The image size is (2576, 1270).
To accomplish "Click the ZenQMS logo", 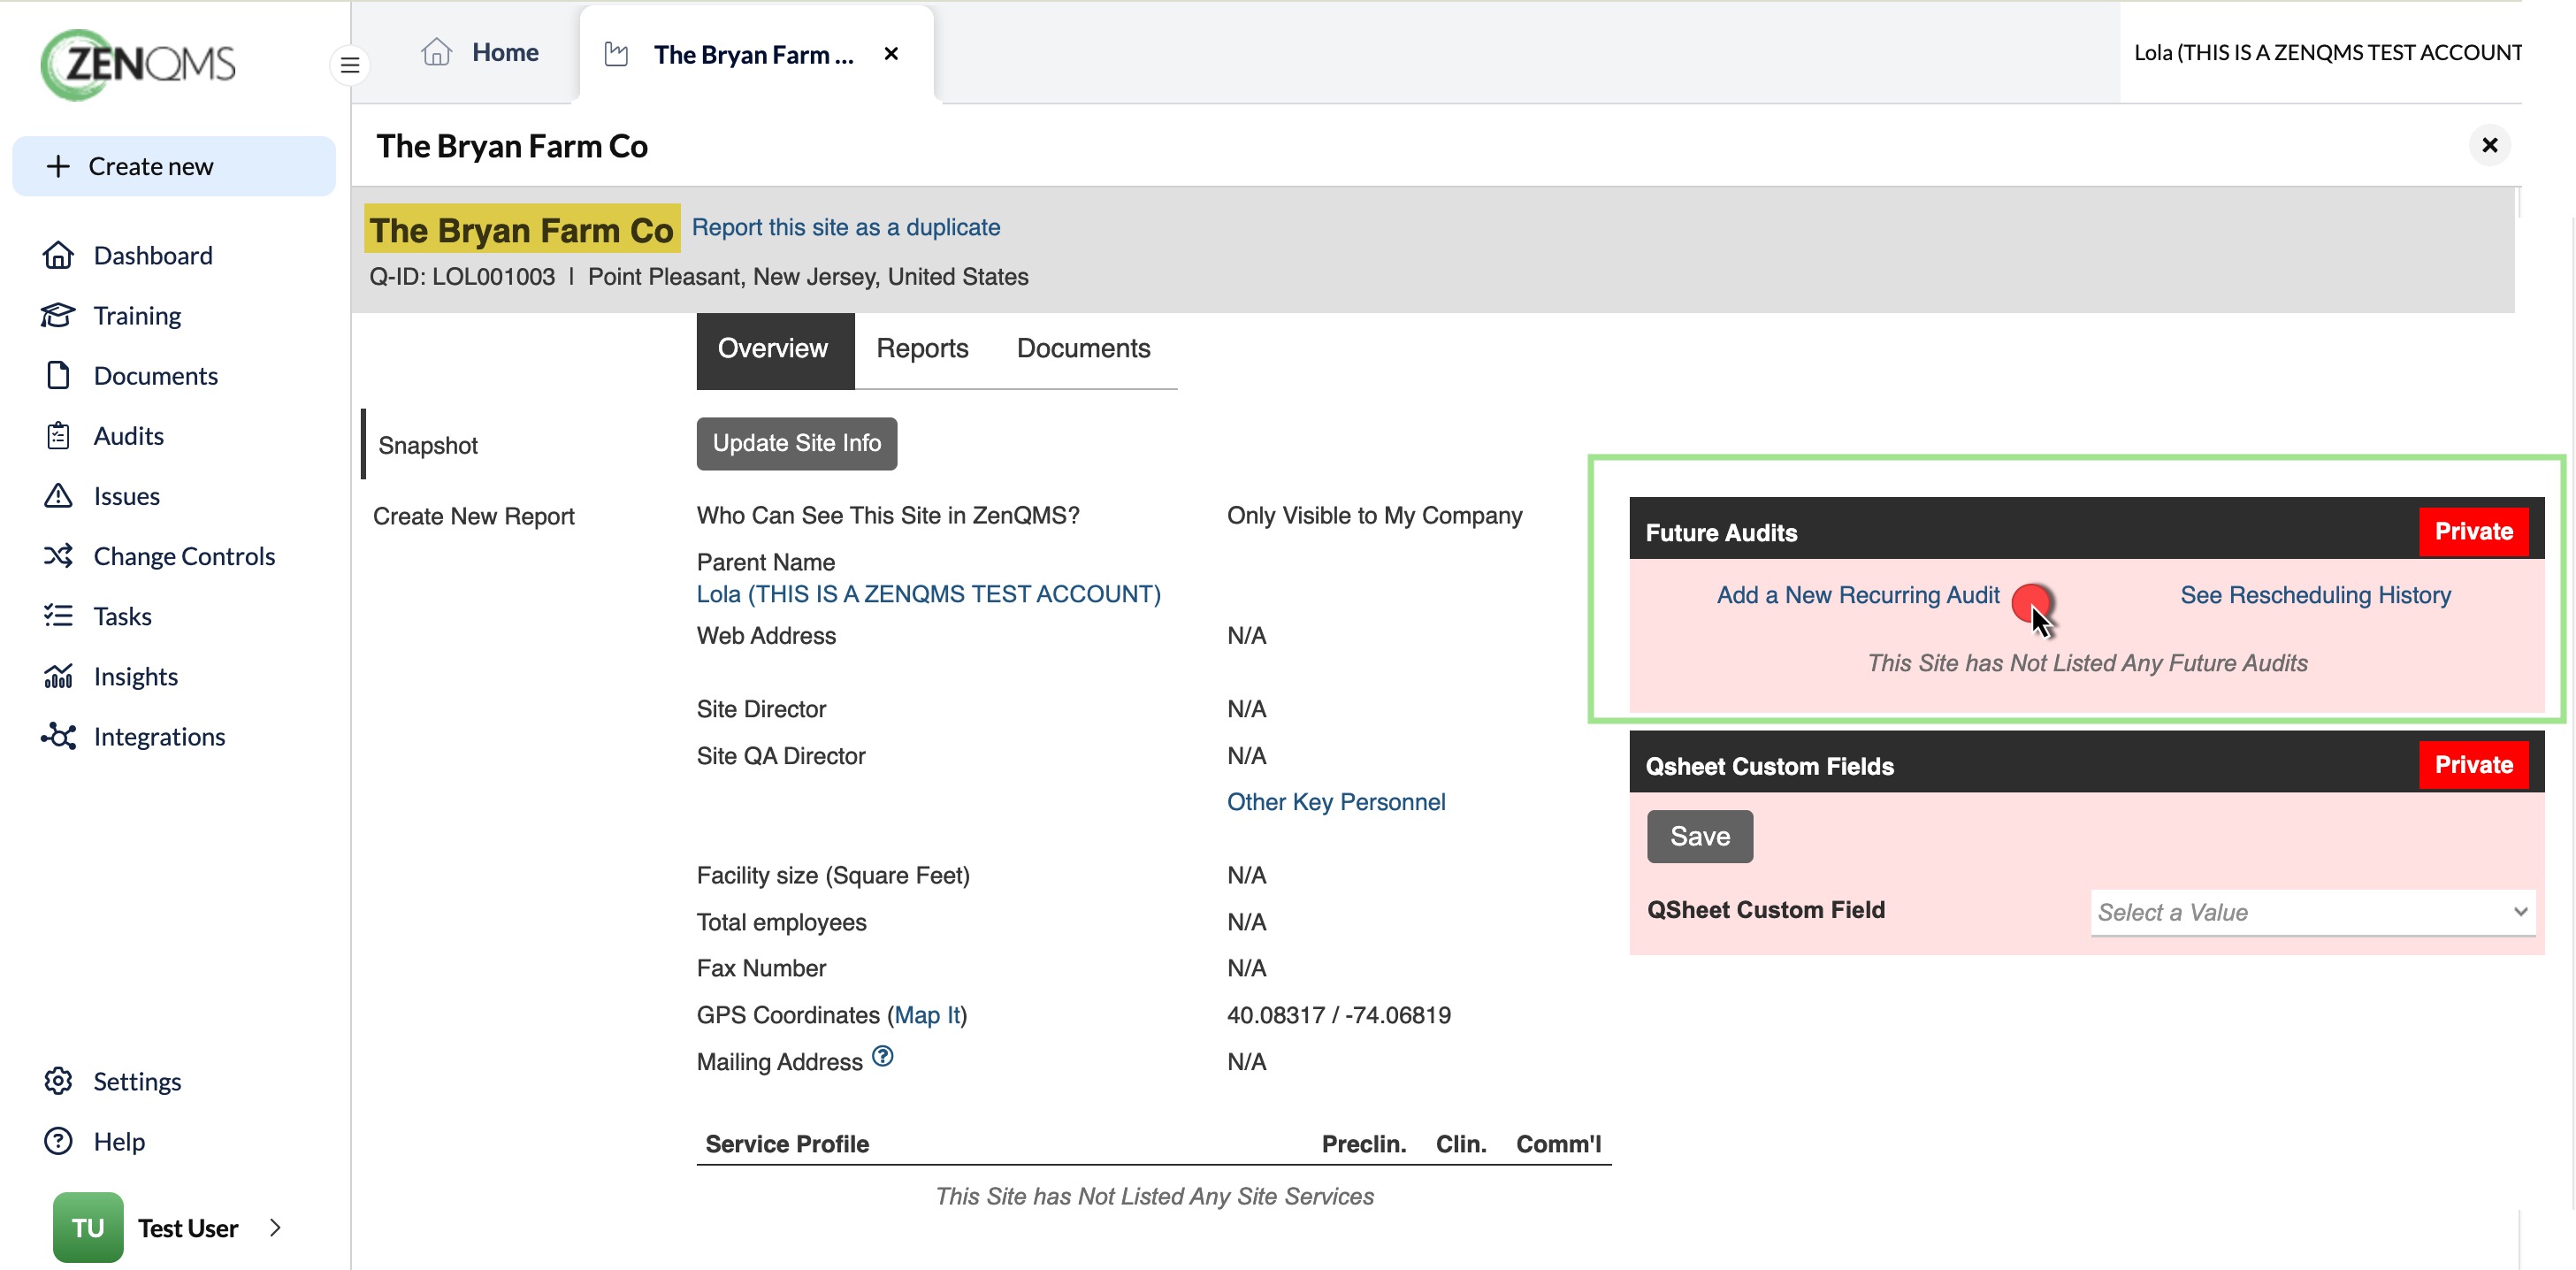I will point(138,65).
